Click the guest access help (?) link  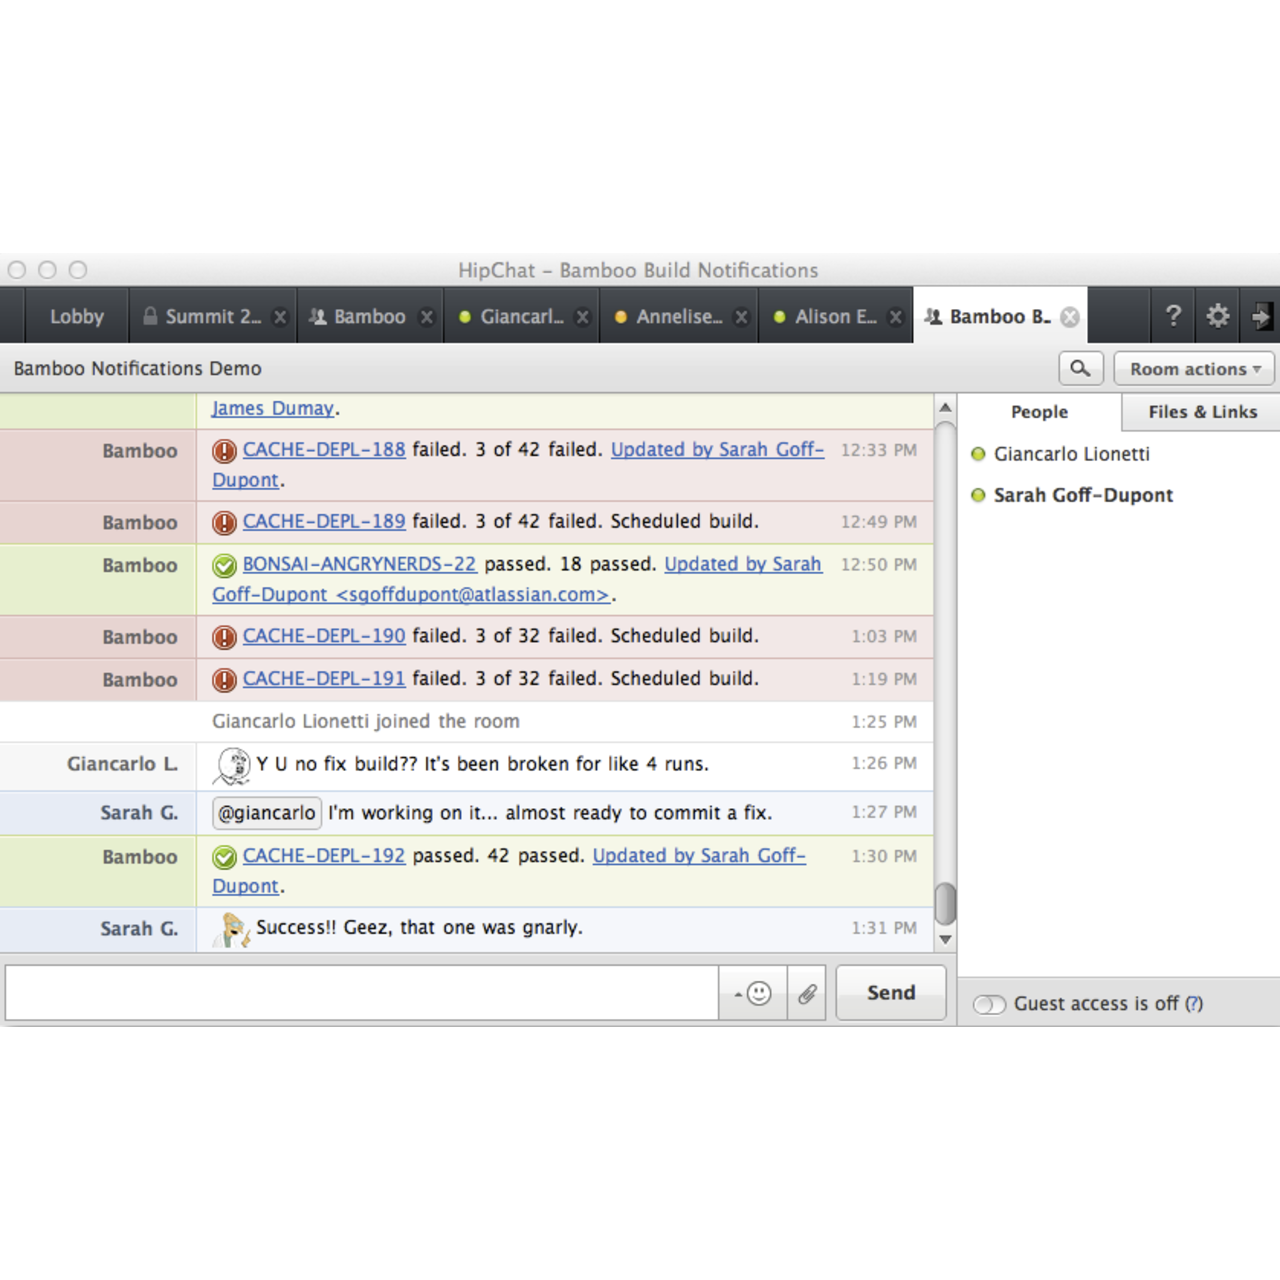coord(1194,1004)
